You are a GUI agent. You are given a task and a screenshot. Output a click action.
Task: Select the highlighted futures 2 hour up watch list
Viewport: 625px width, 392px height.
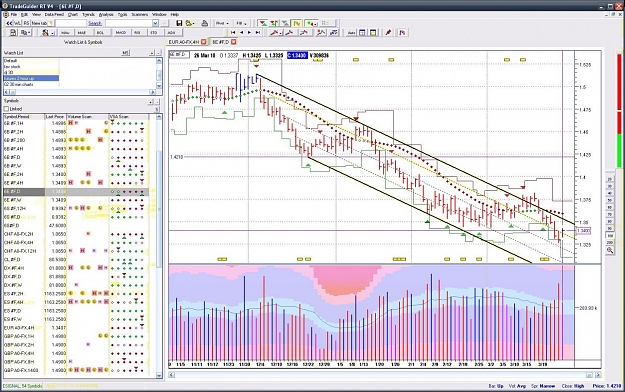[x=31, y=79]
